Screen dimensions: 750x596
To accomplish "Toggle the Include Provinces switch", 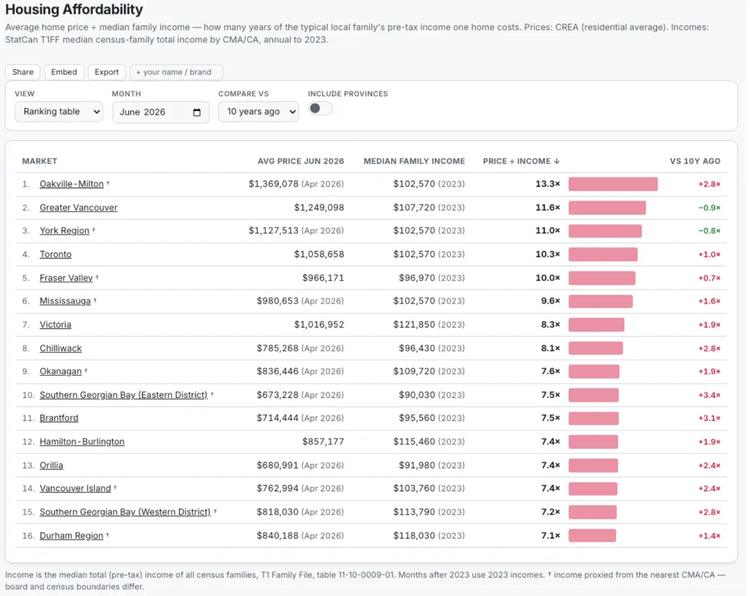I will 320,109.
